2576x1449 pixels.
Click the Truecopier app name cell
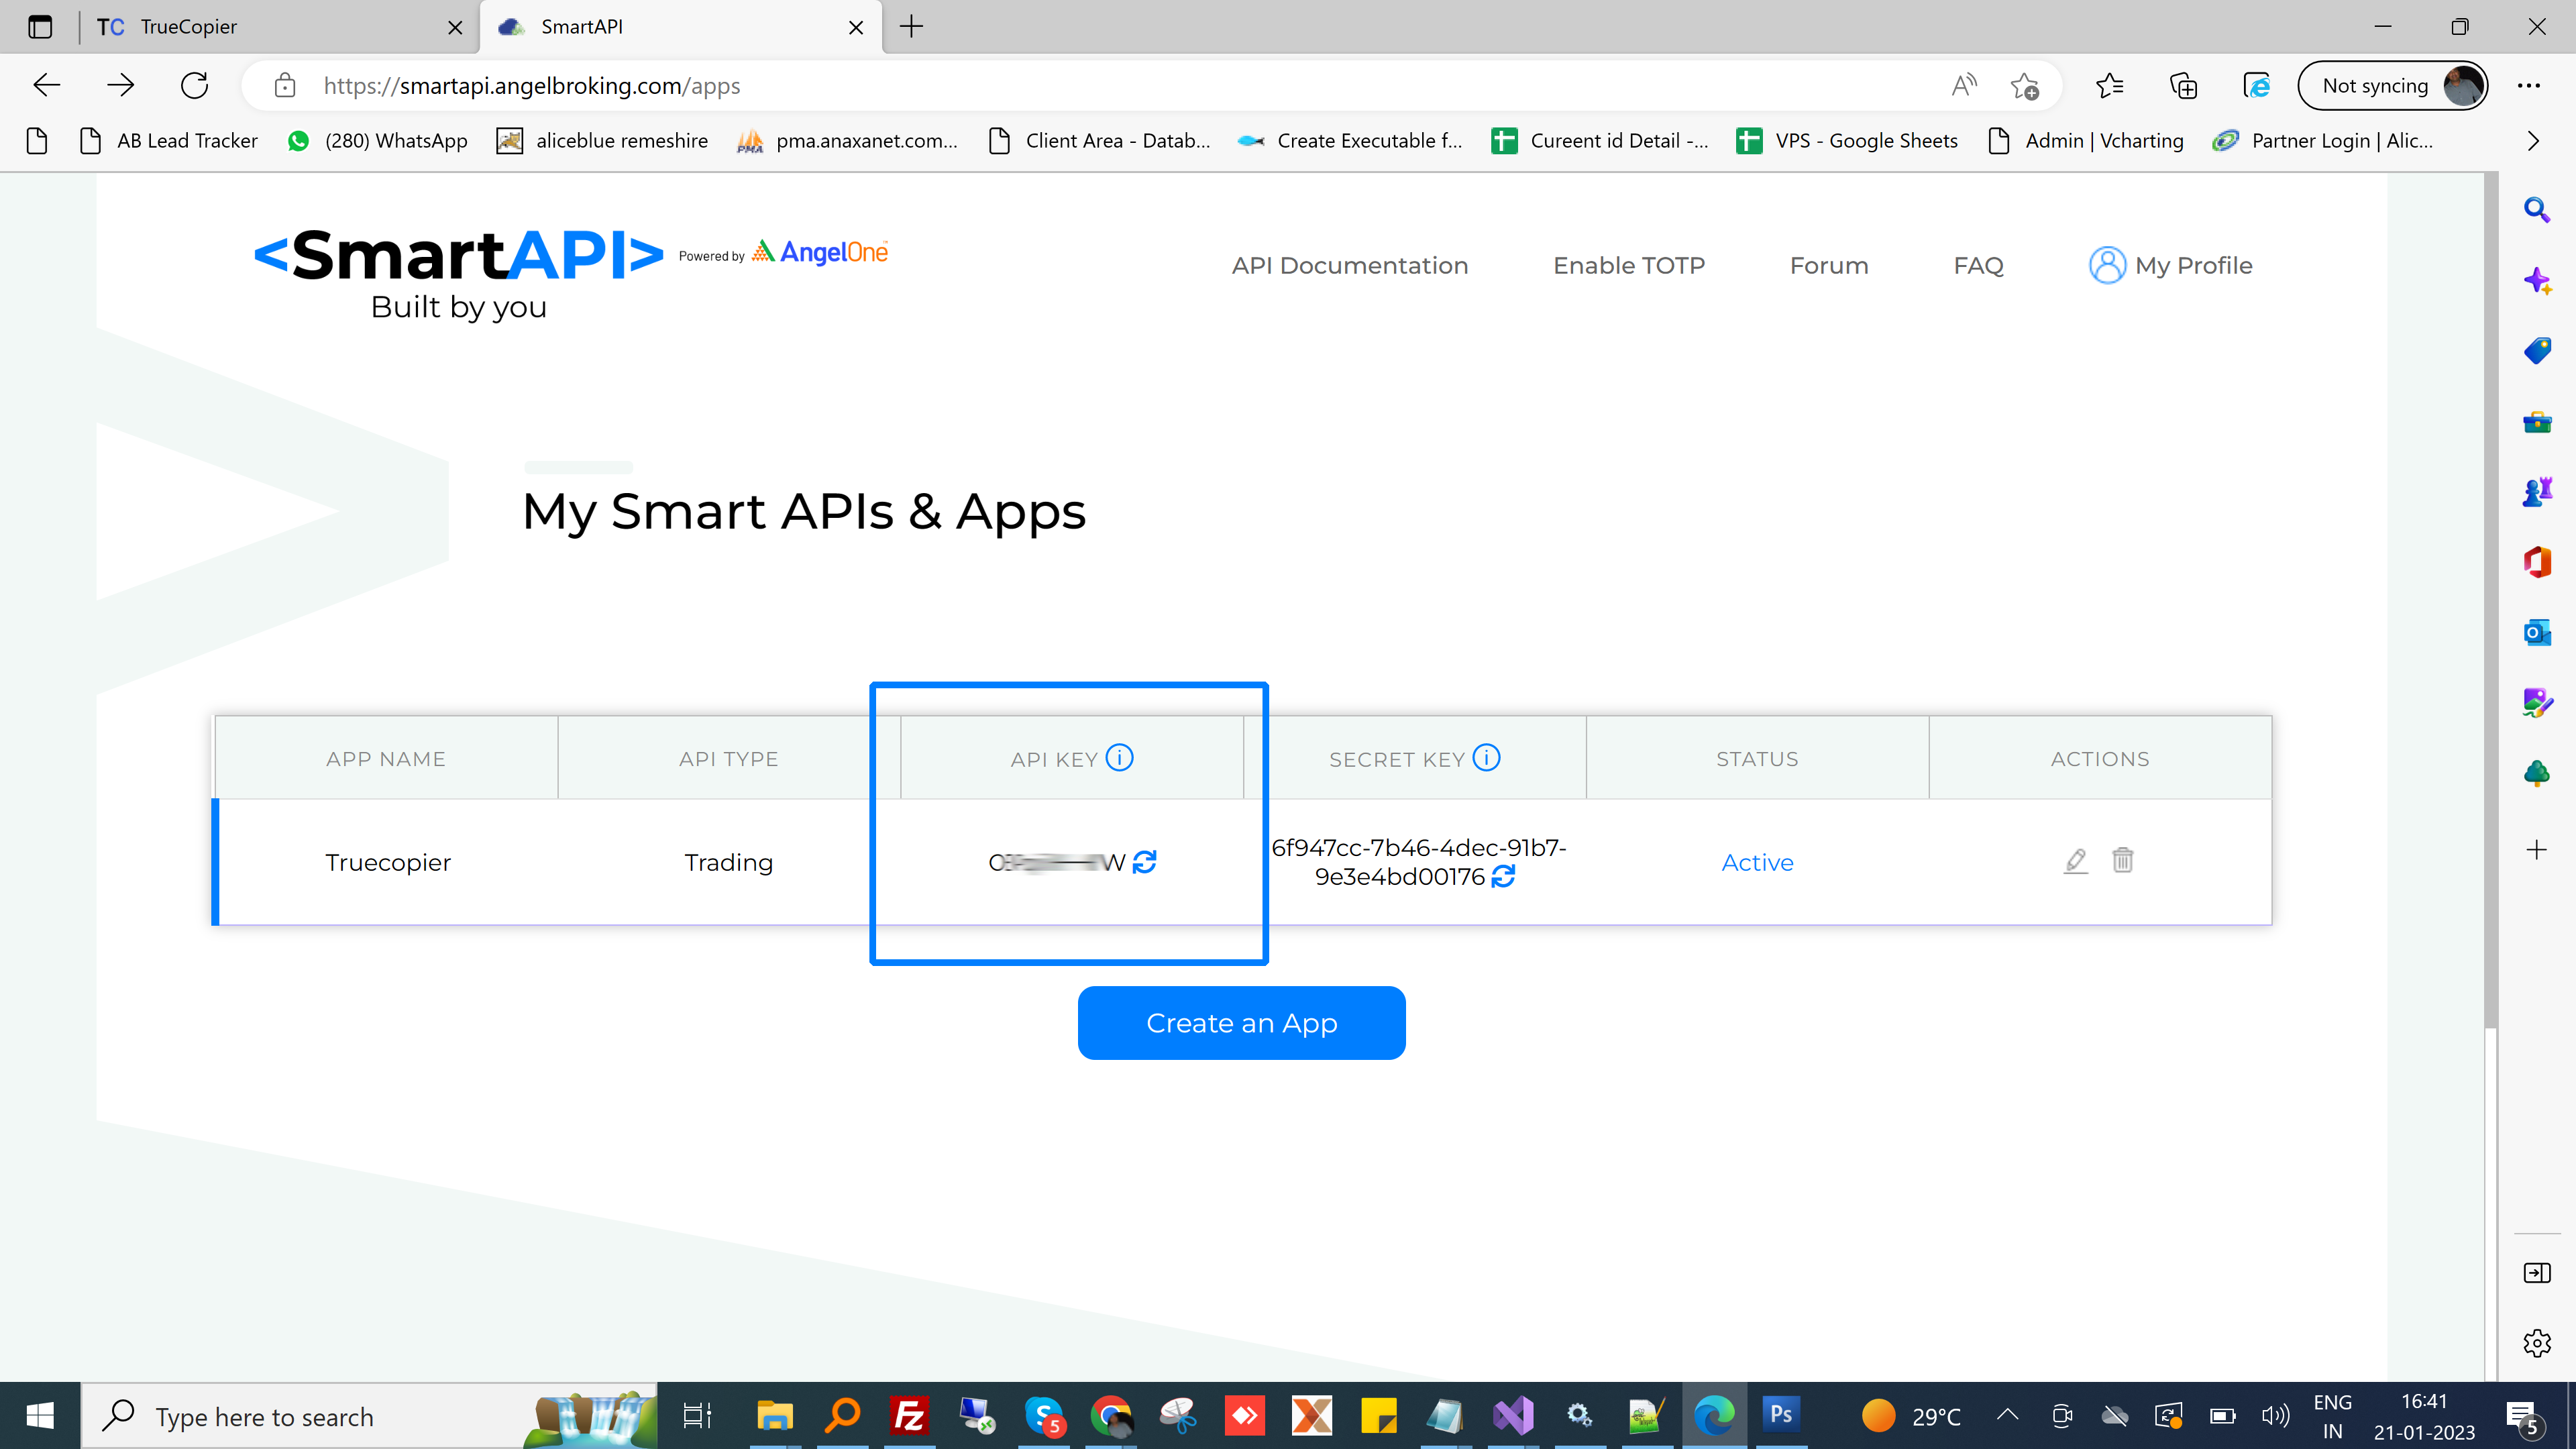pos(388,862)
